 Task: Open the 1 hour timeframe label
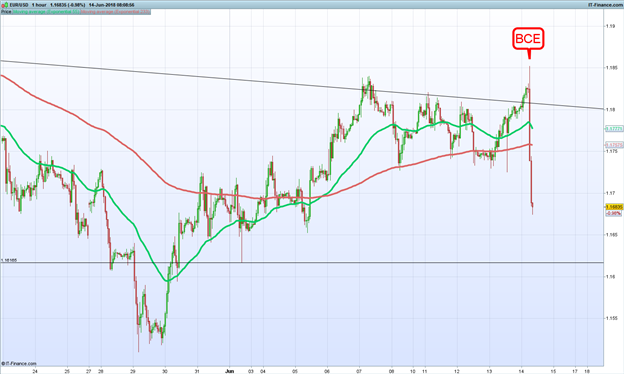click(39, 5)
